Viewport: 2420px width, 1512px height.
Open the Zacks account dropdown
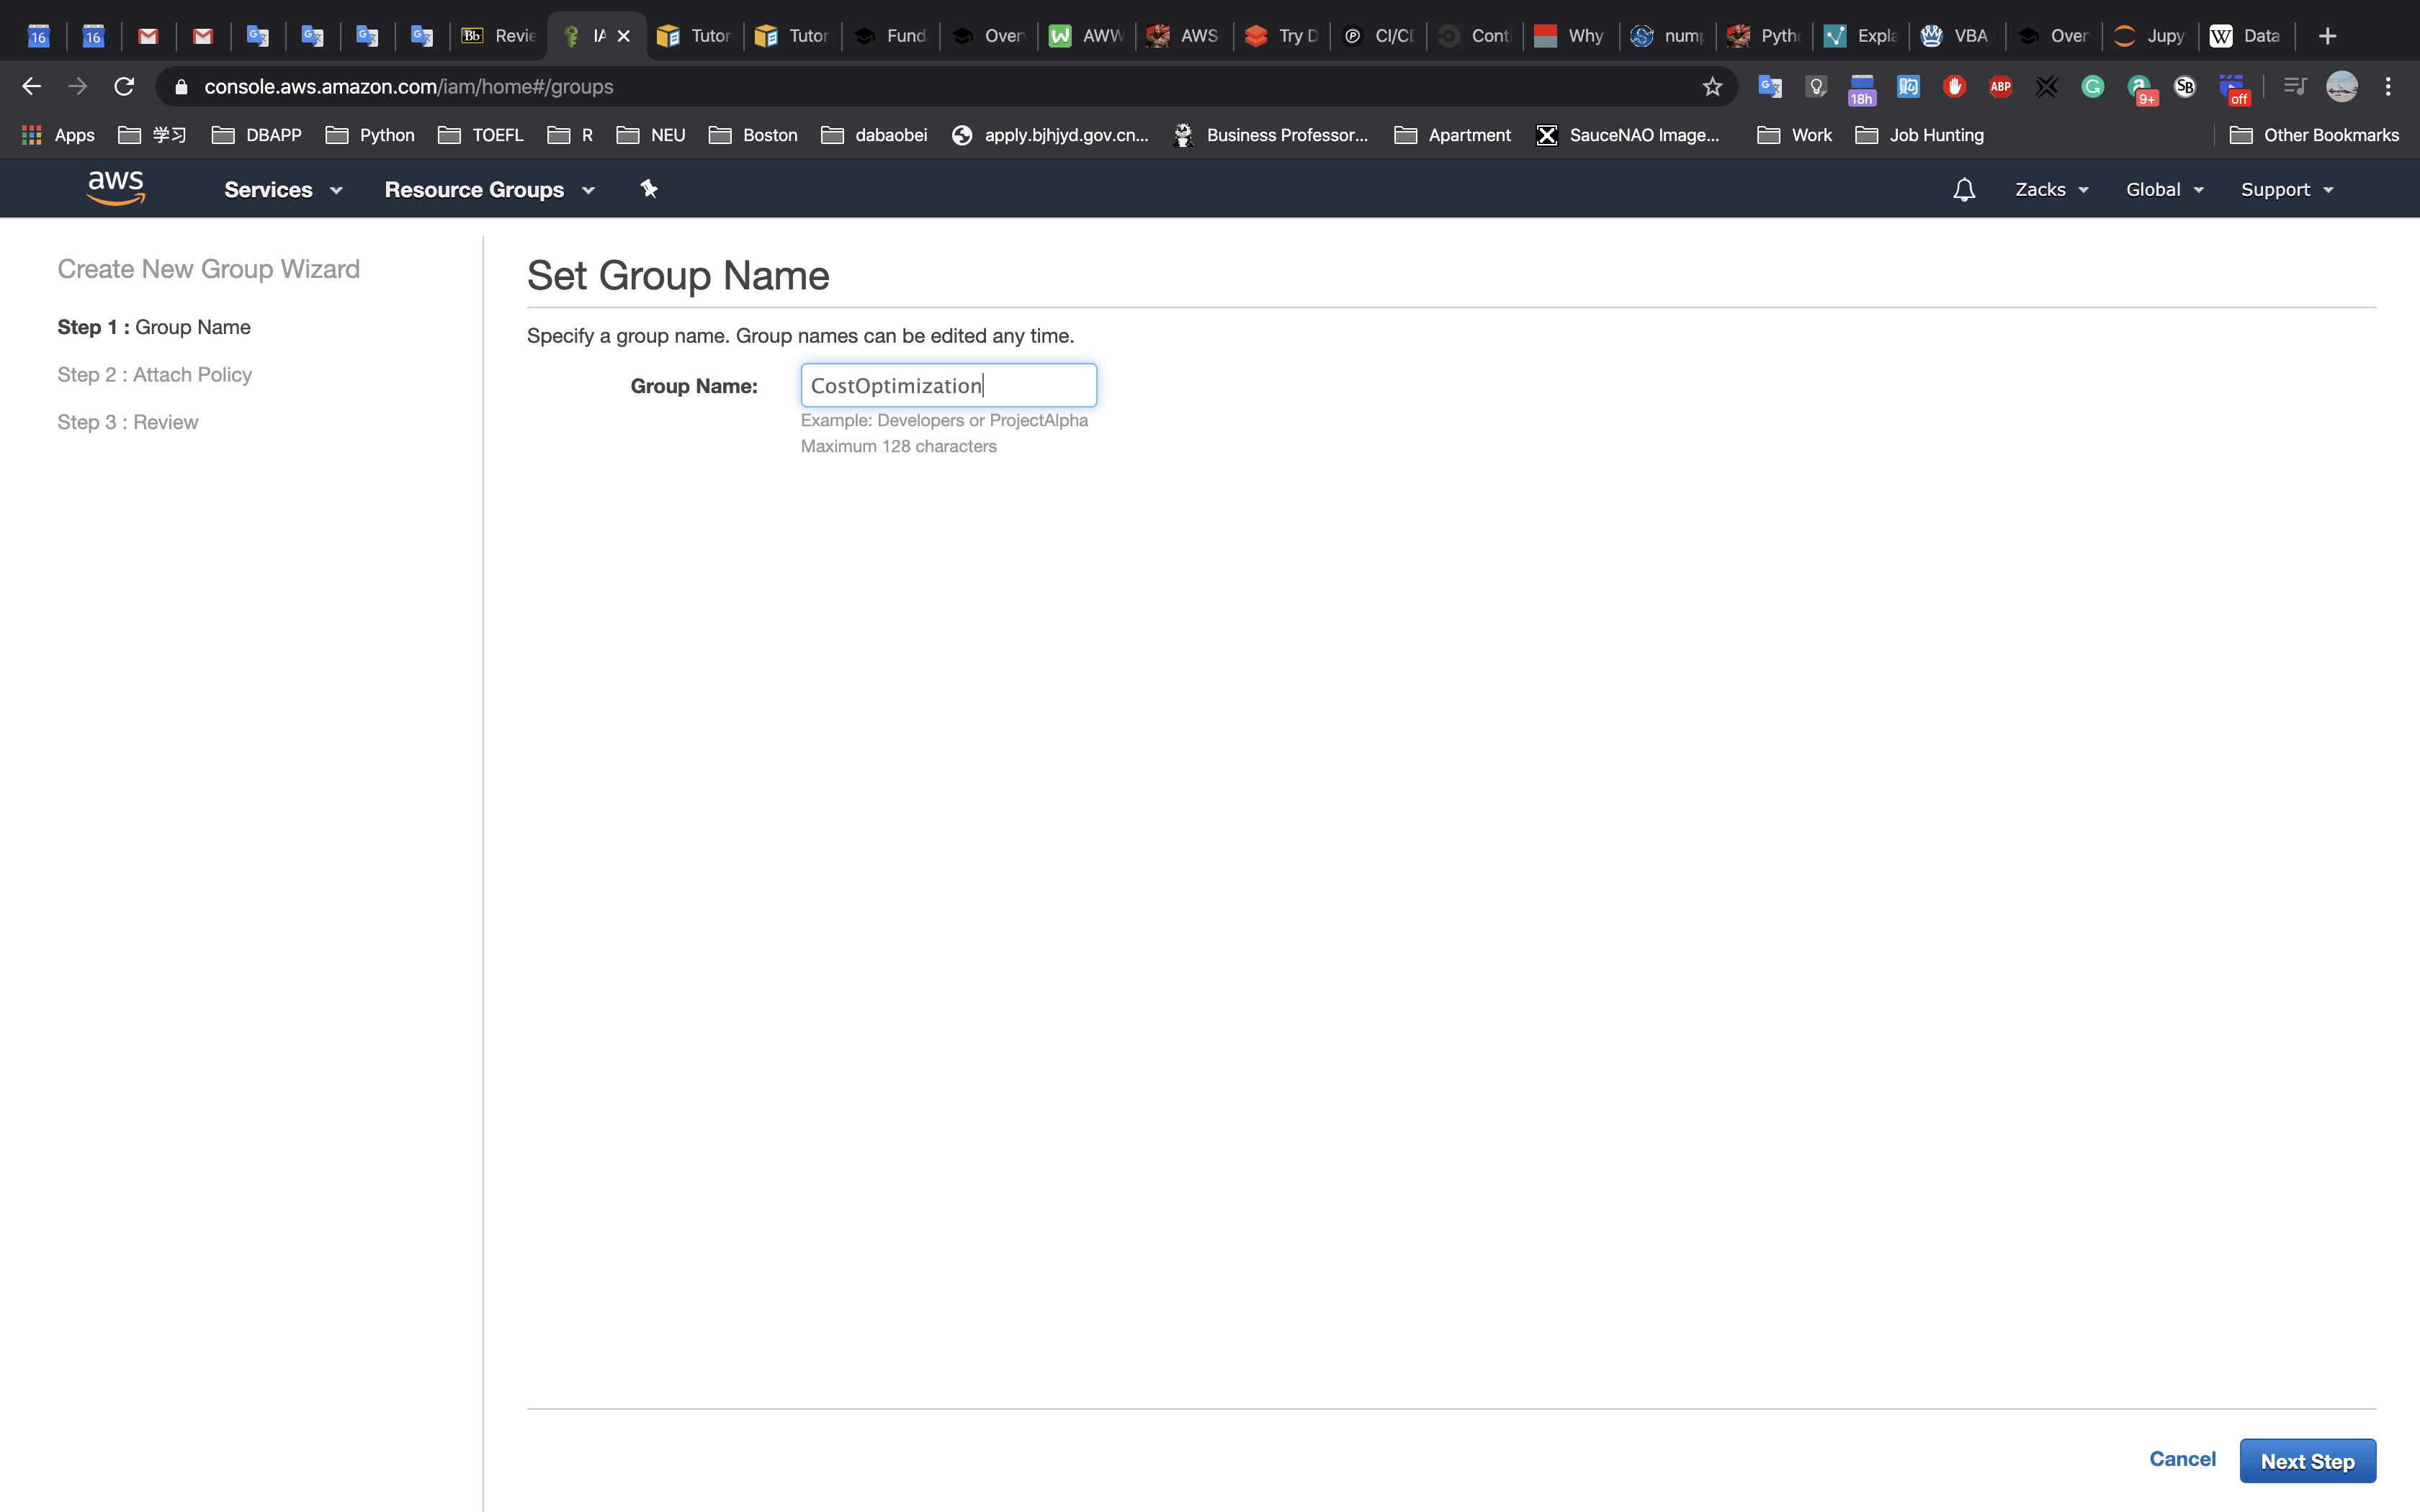[x=2051, y=190]
